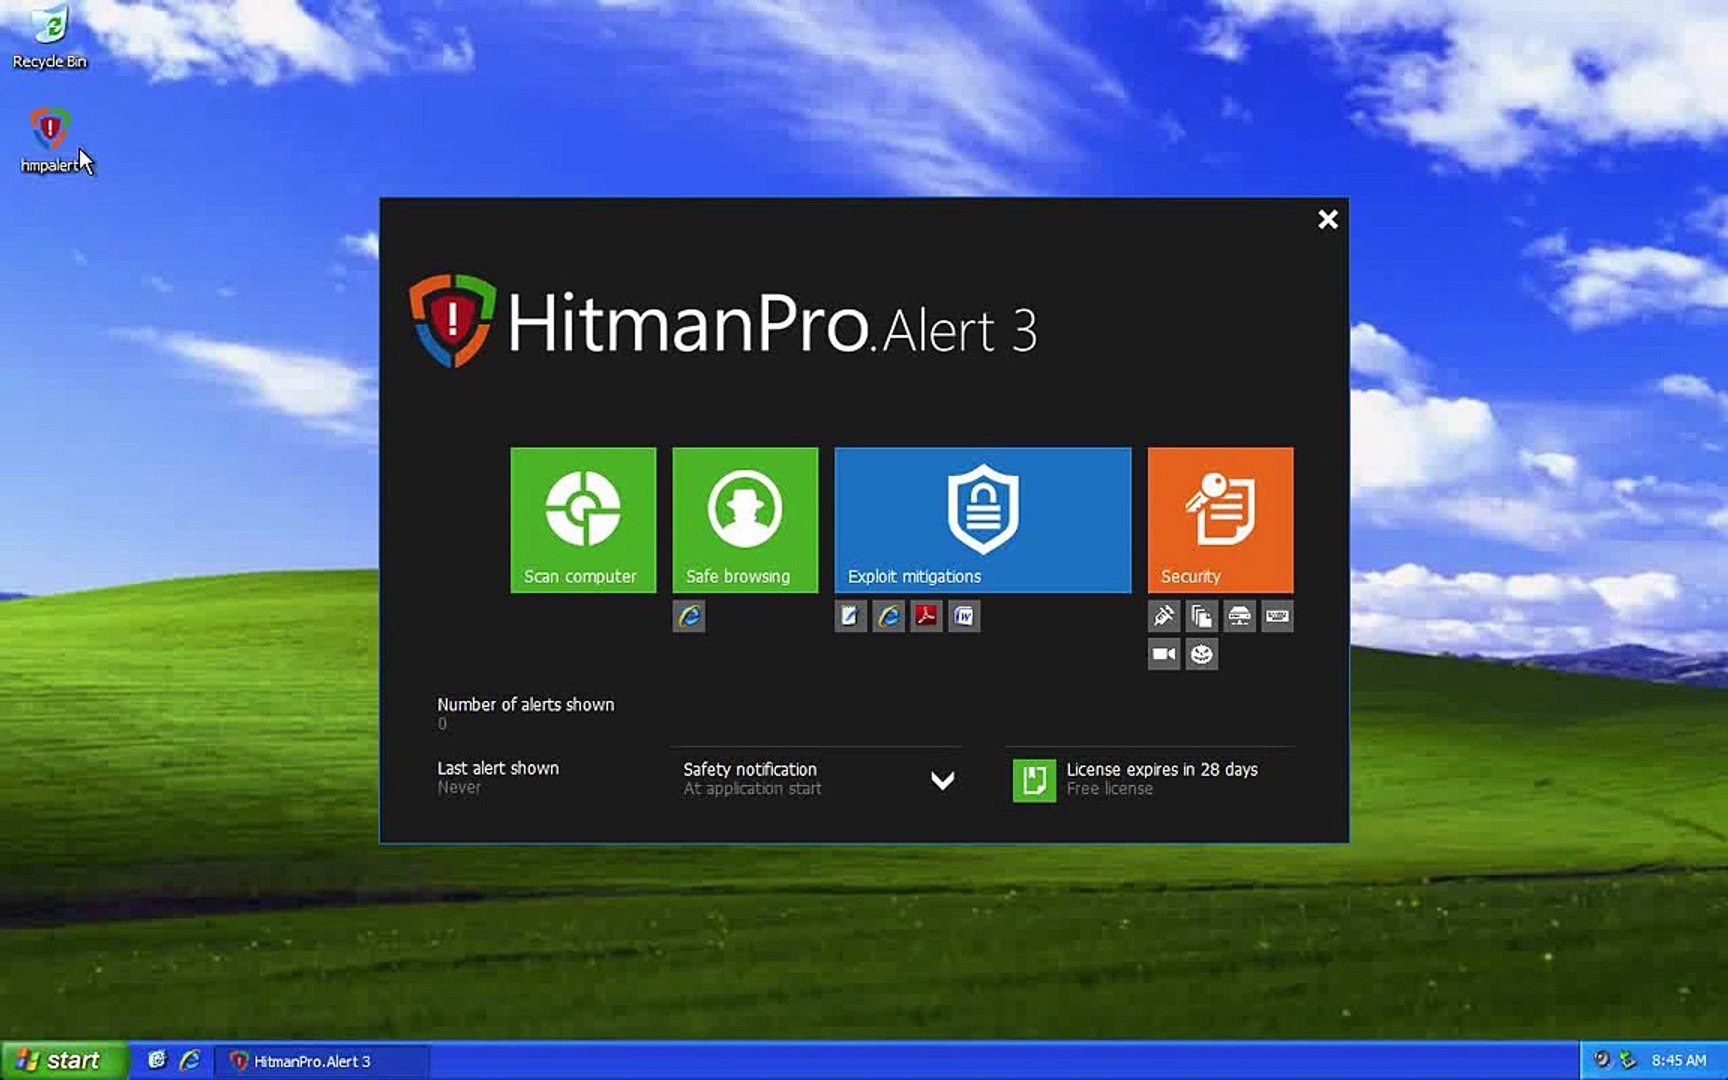Click the webcam camera icon under Security

1164,654
